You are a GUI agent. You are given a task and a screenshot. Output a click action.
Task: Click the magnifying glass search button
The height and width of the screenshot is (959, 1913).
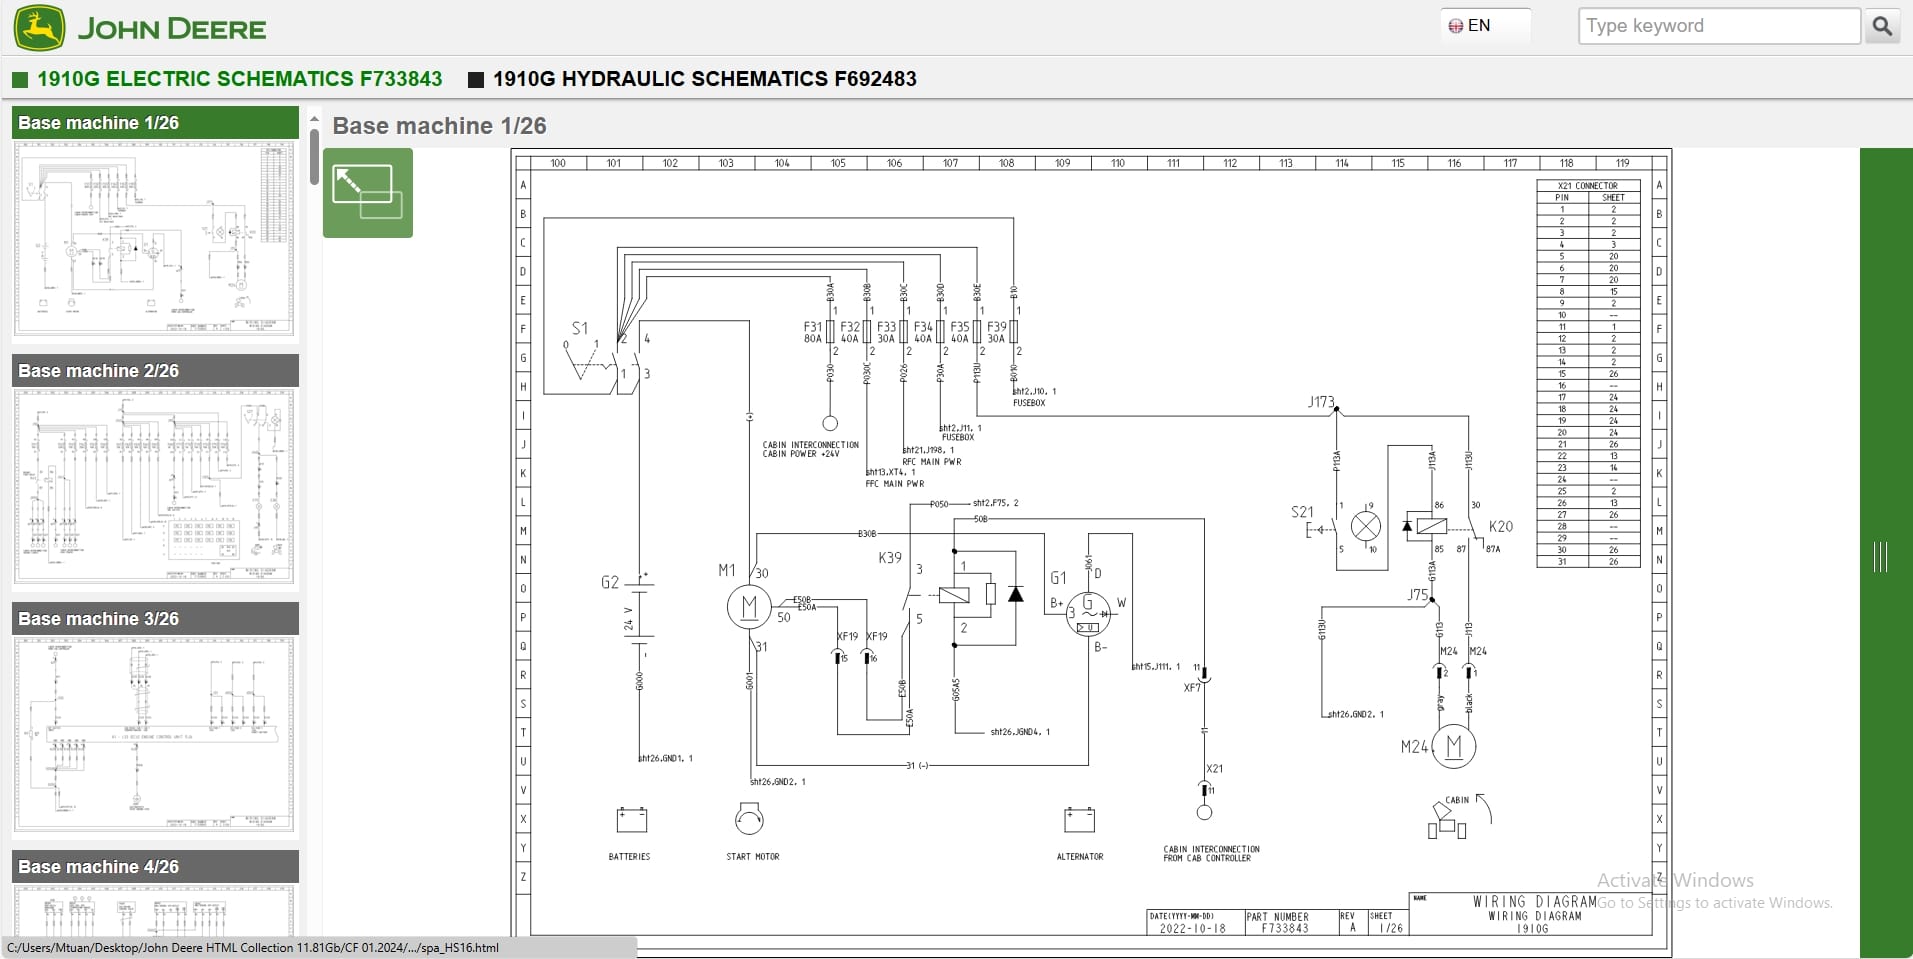pos(1881,26)
